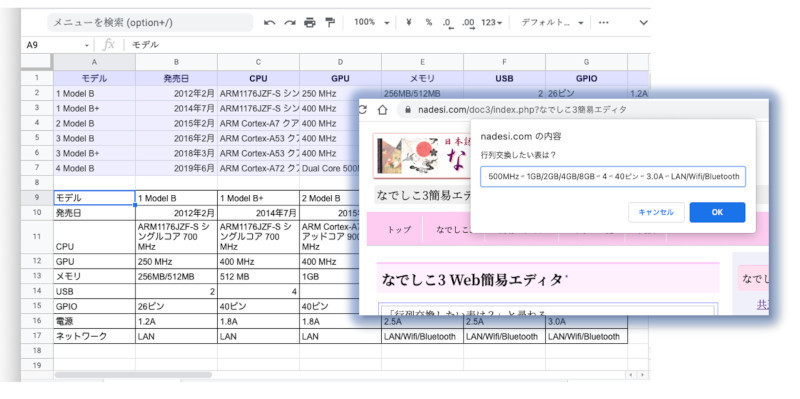The width and height of the screenshot is (800, 399).
Task: Click scroll-right arrow at sheet bottom
Action: [x=642, y=375]
